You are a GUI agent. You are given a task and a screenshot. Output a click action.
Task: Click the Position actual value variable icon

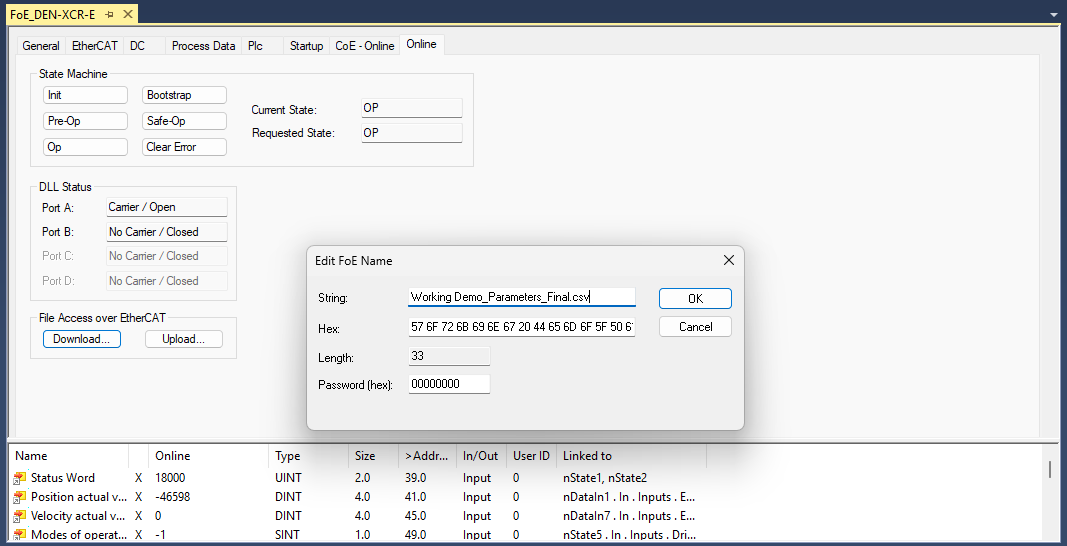[x=20, y=498]
